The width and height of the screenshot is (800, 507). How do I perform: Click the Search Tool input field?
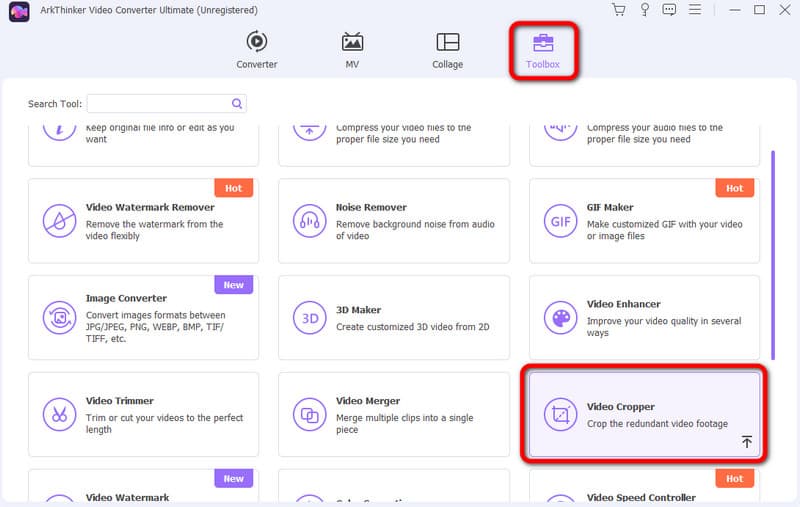click(167, 104)
